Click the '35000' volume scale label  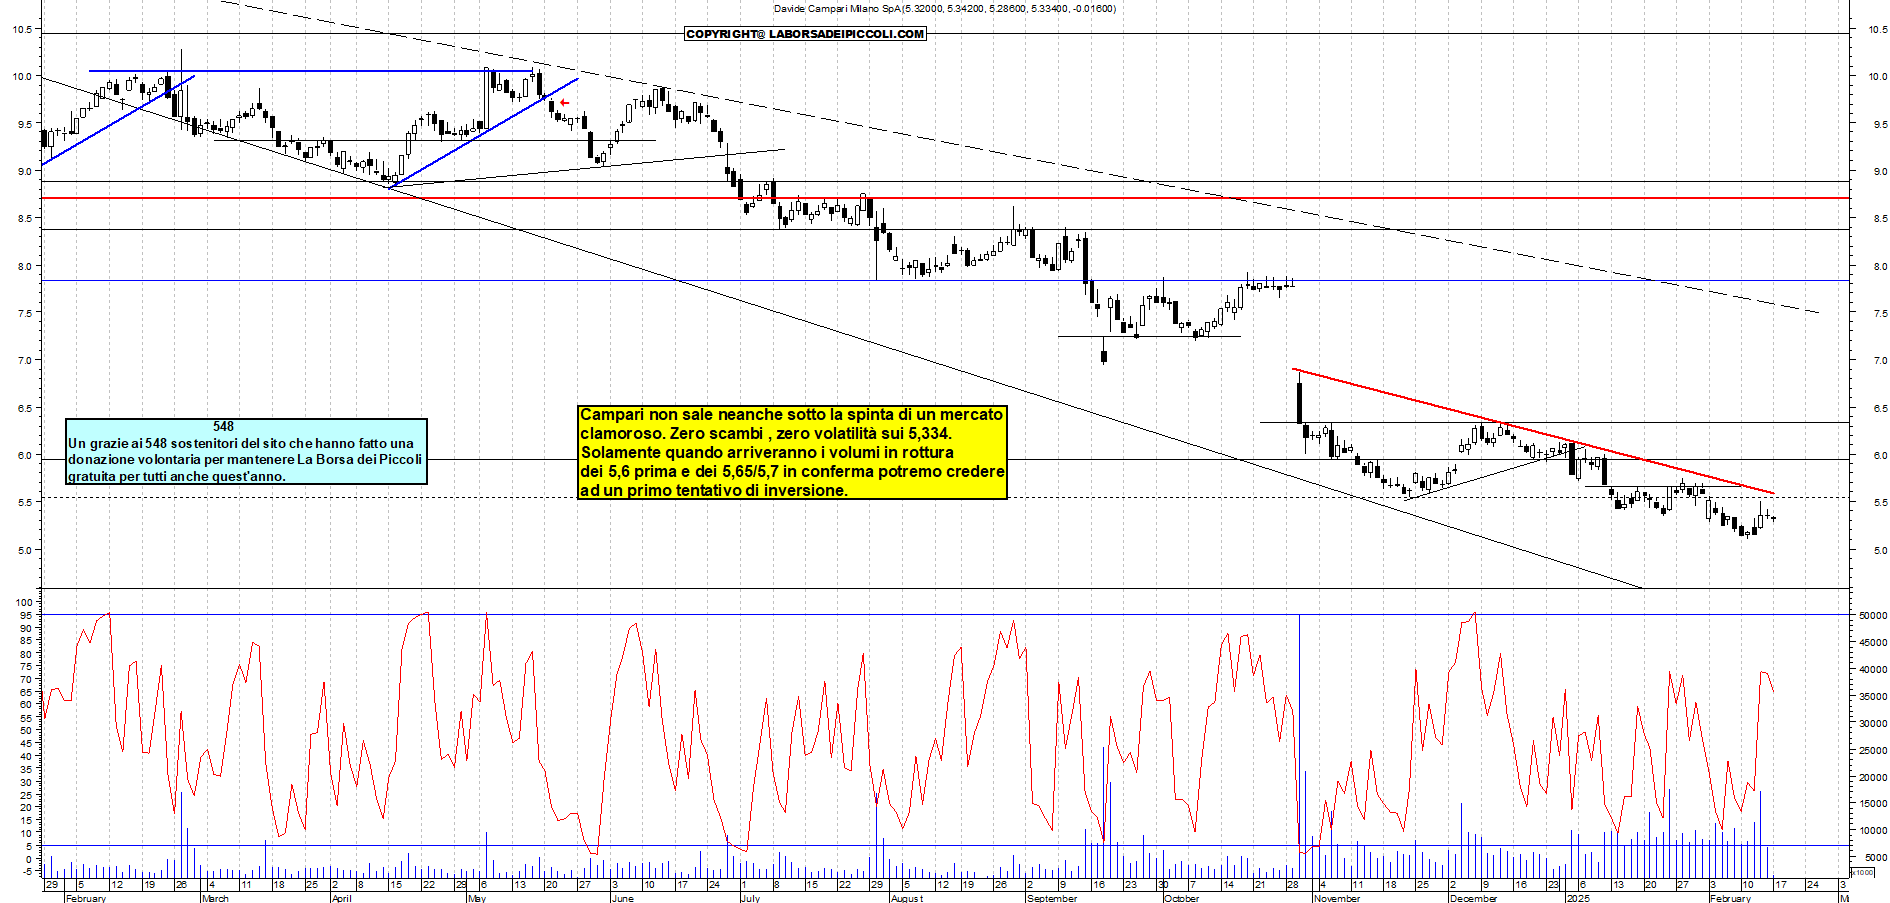coord(1873,697)
